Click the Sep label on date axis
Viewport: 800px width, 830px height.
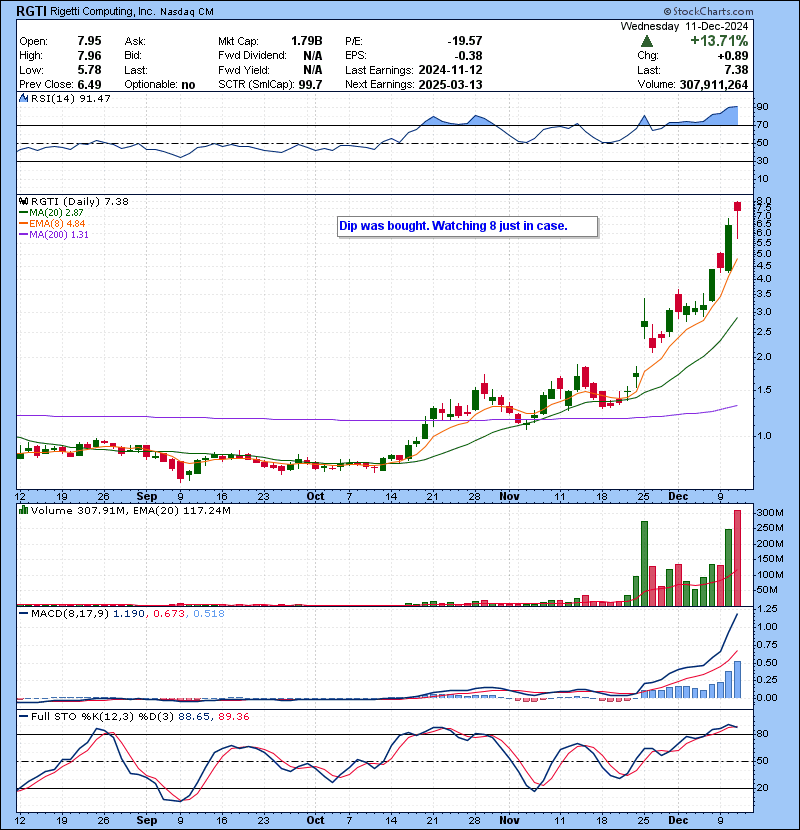click(147, 495)
